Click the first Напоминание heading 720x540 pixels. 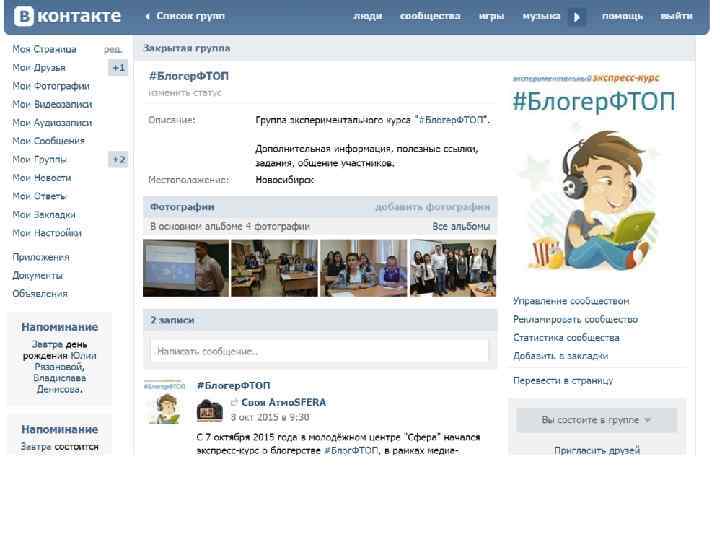(60, 327)
